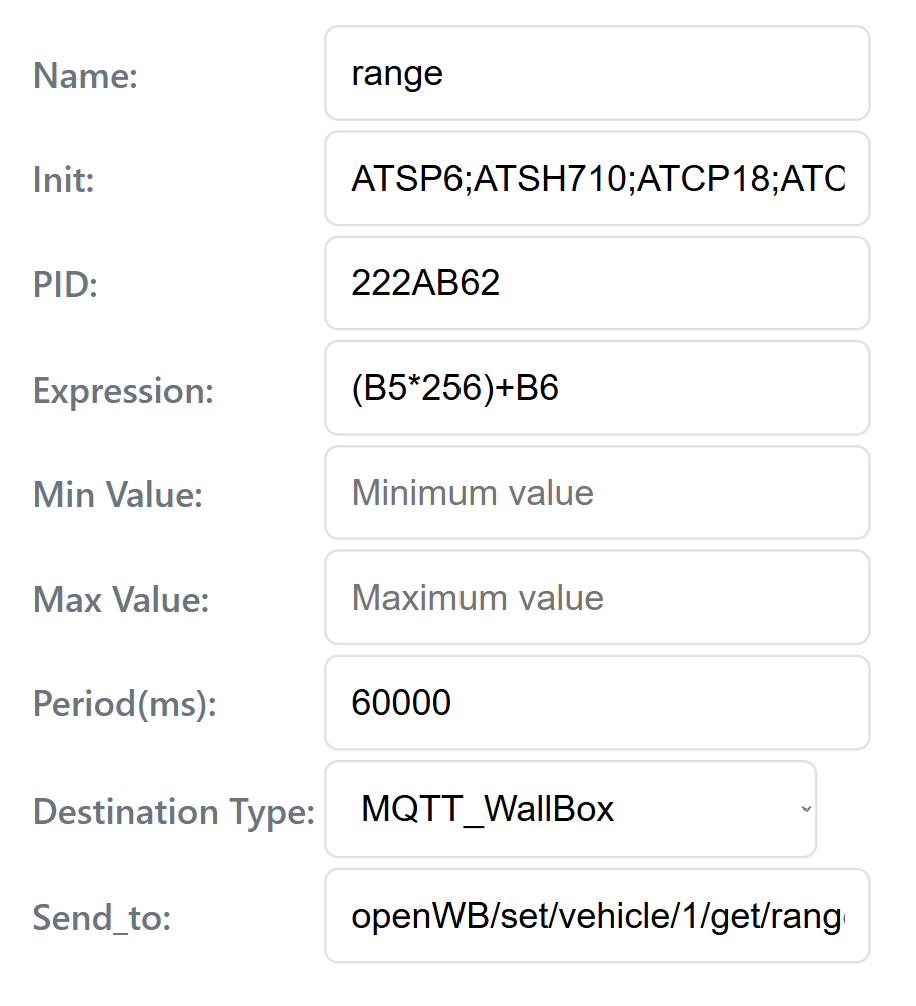The image size is (916, 1006).
Task: Click the PID field containing 222AB62
Action: [597, 284]
